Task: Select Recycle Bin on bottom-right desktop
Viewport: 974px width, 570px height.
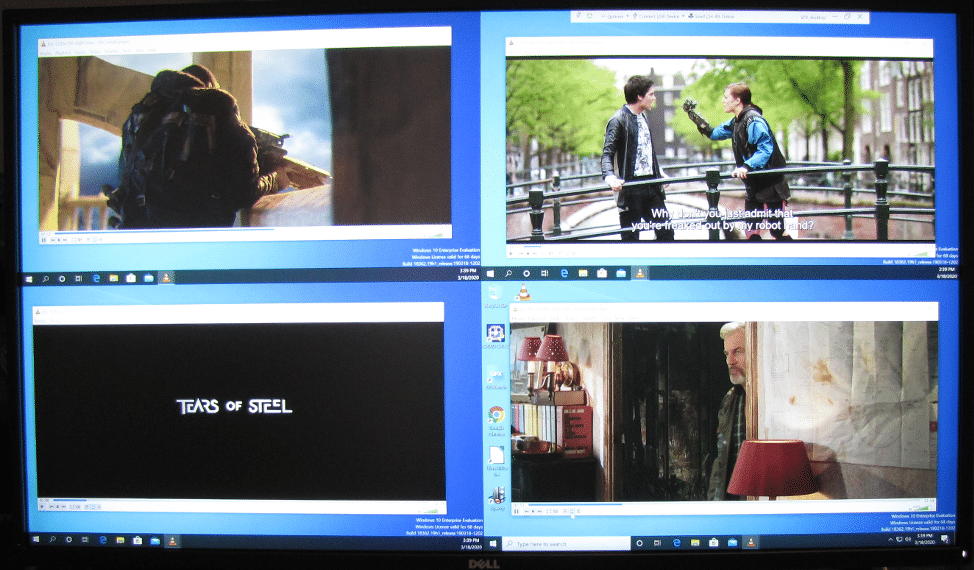Action: 495,295
